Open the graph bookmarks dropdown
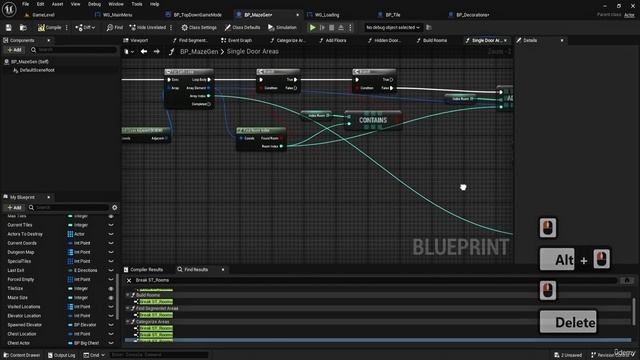Image resolution: width=640 pixels, height=360 pixels. click(x=129, y=52)
